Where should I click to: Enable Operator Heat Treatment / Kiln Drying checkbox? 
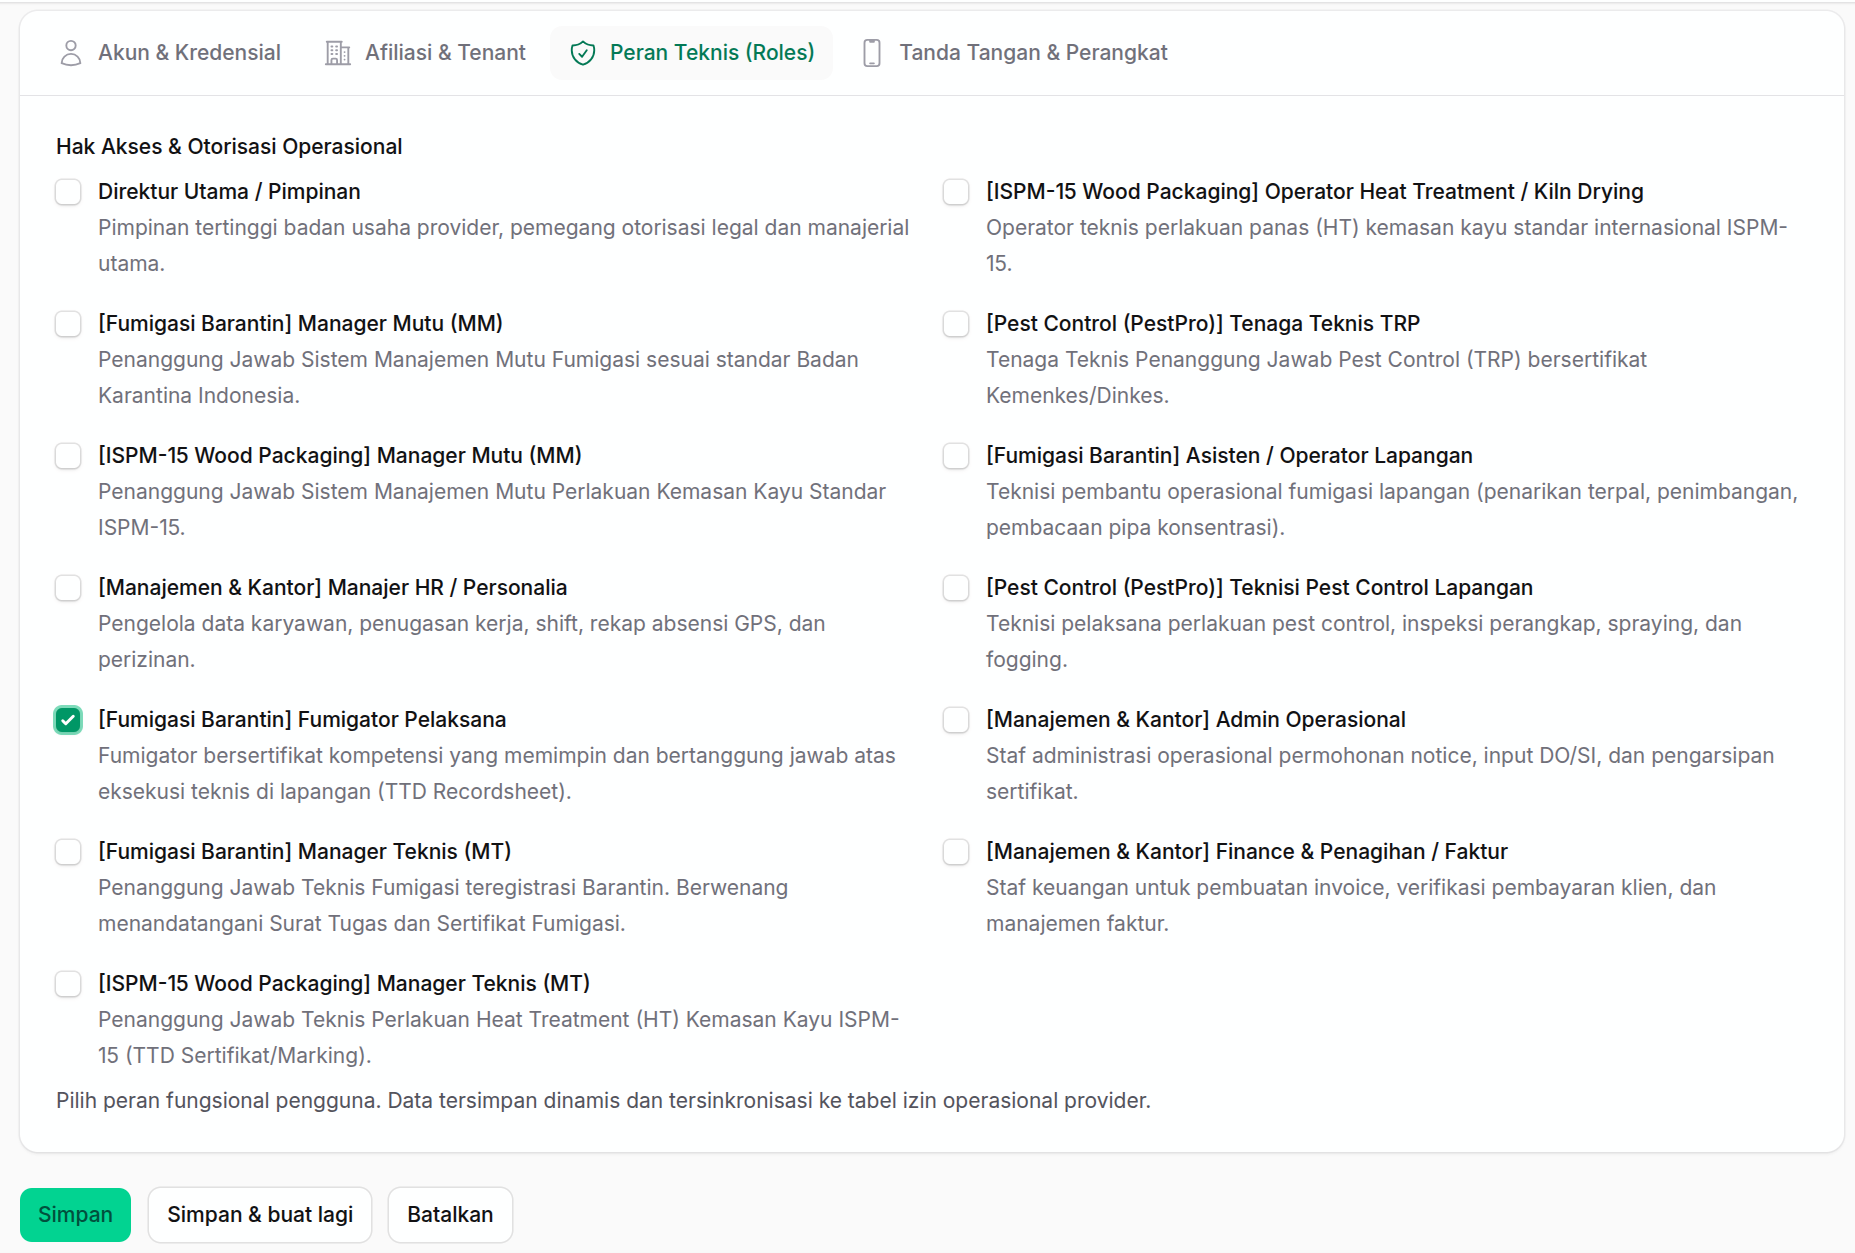(x=956, y=192)
